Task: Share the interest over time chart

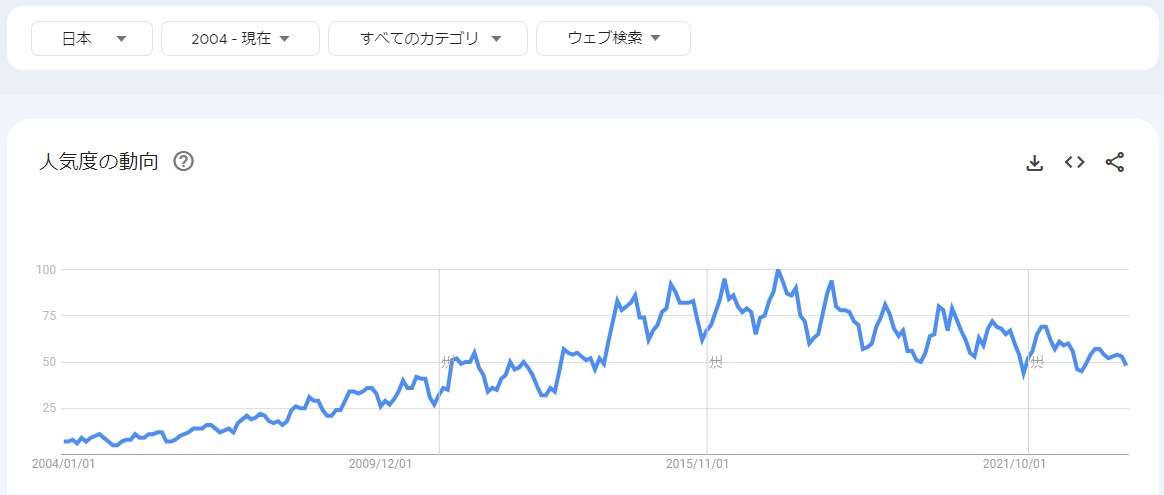Action: point(1115,162)
